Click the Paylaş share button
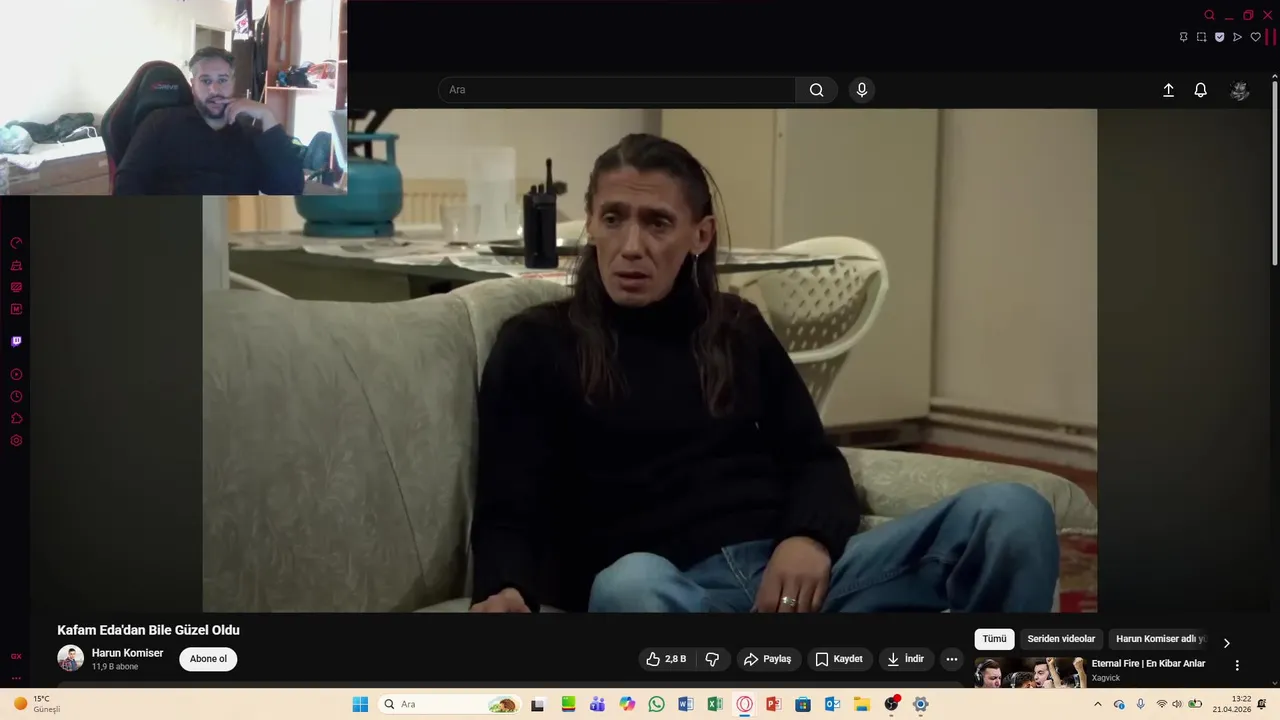This screenshot has height=720, width=1280. click(768, 659)
